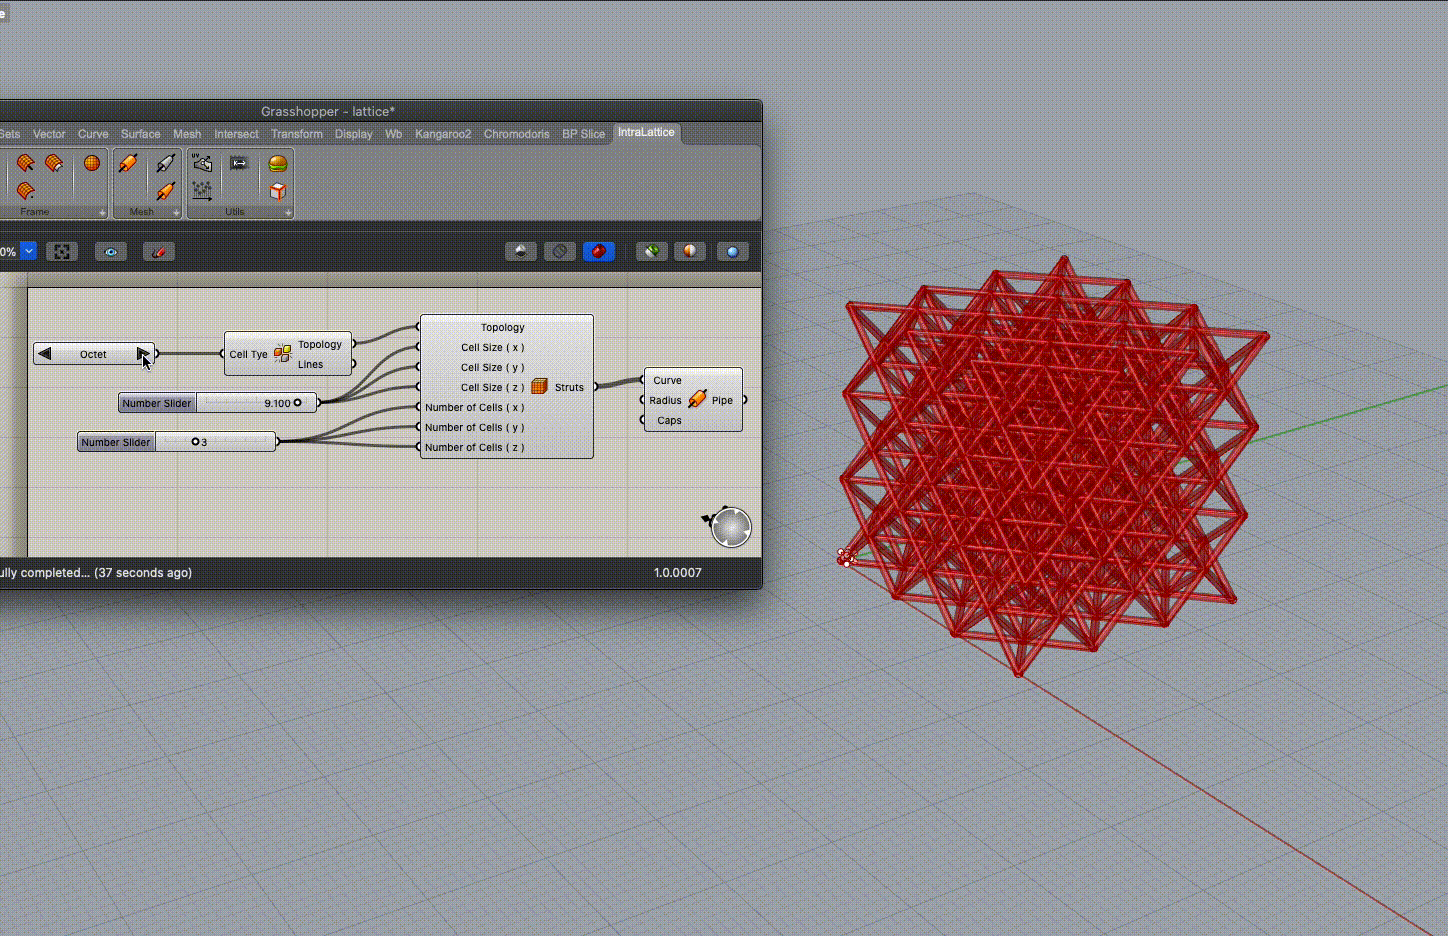Toggle preview selected objects only

pos(652,252)
